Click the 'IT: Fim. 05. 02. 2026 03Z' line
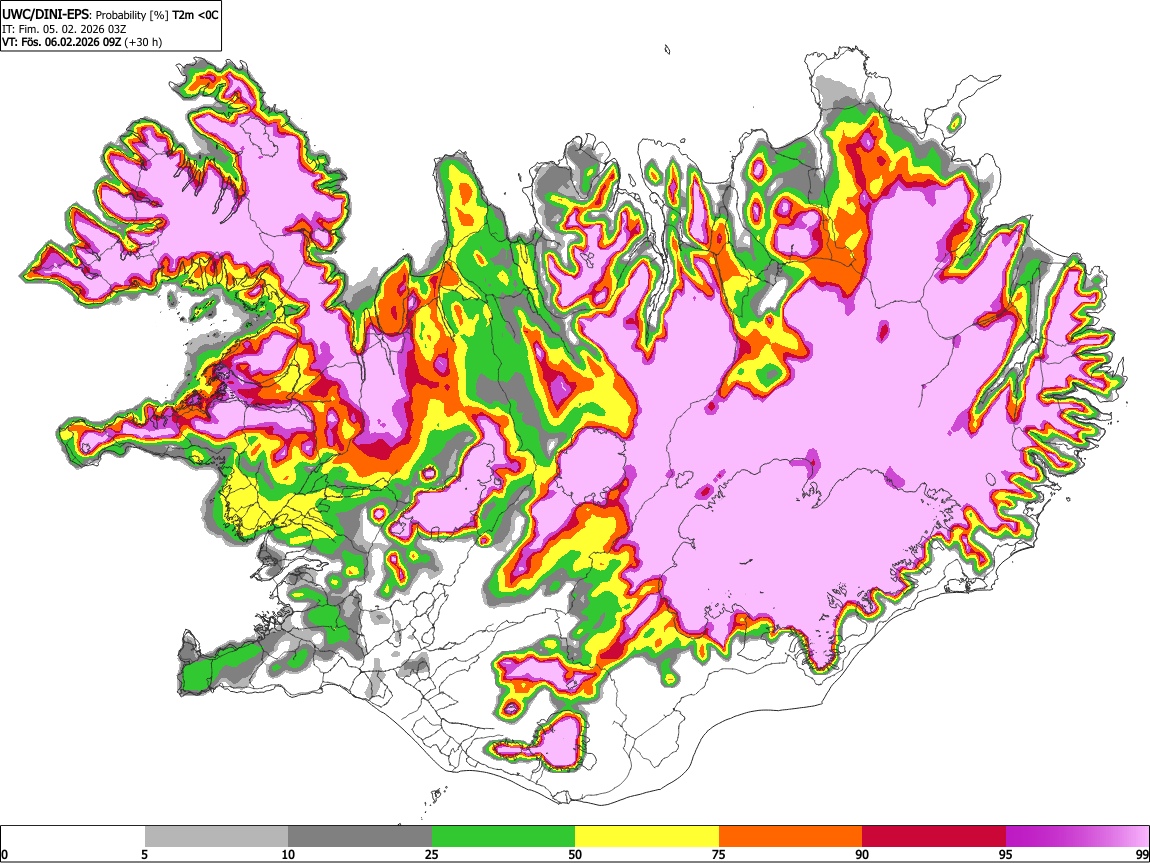The image size is (1150, 863). point(64,29)
